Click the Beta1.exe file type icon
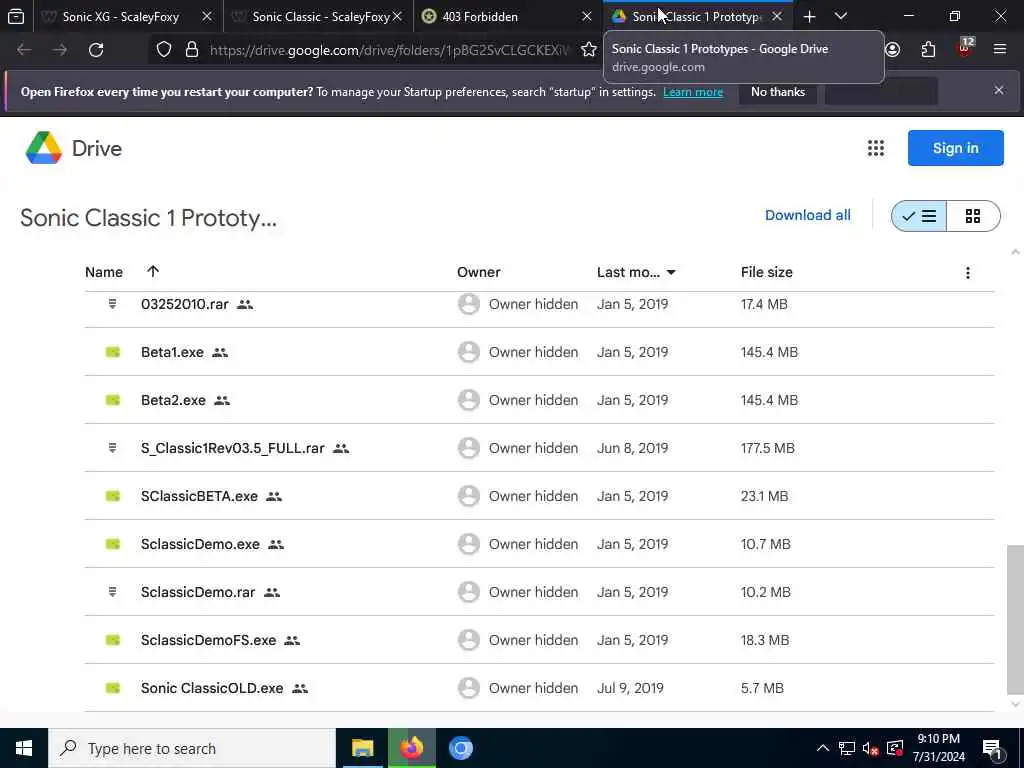The height and width of the screenshot is (768, 1024). (113, 353)
